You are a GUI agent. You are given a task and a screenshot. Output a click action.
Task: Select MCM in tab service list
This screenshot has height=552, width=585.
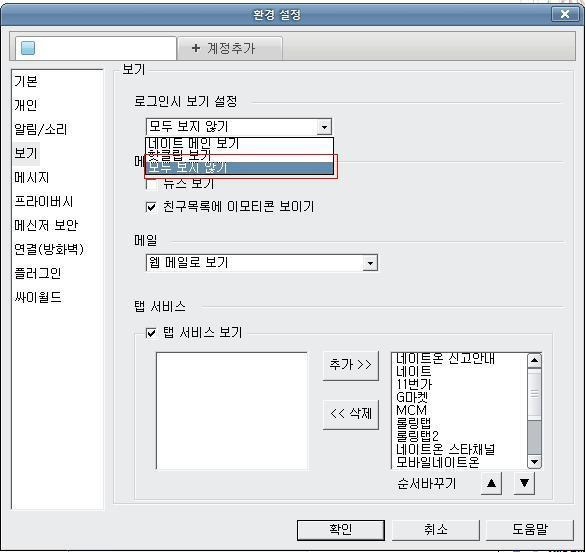click(x=411, y=410)
